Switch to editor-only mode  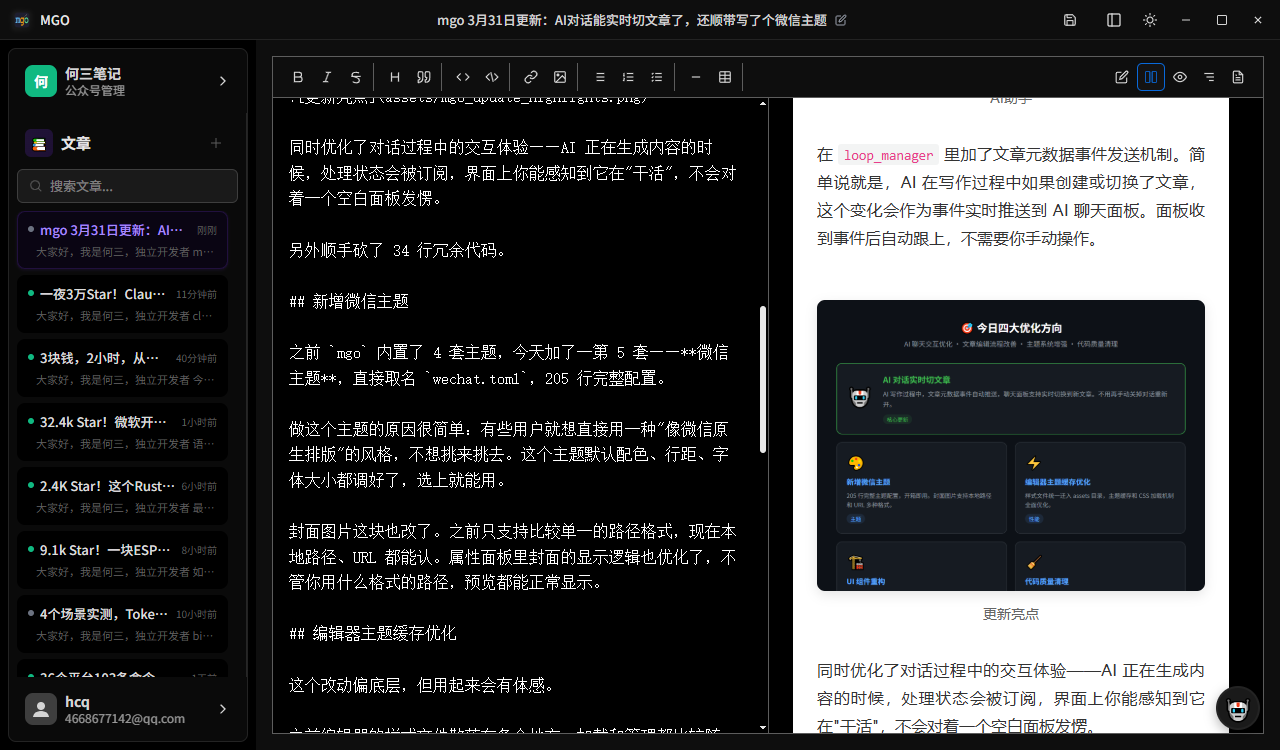1121,76
